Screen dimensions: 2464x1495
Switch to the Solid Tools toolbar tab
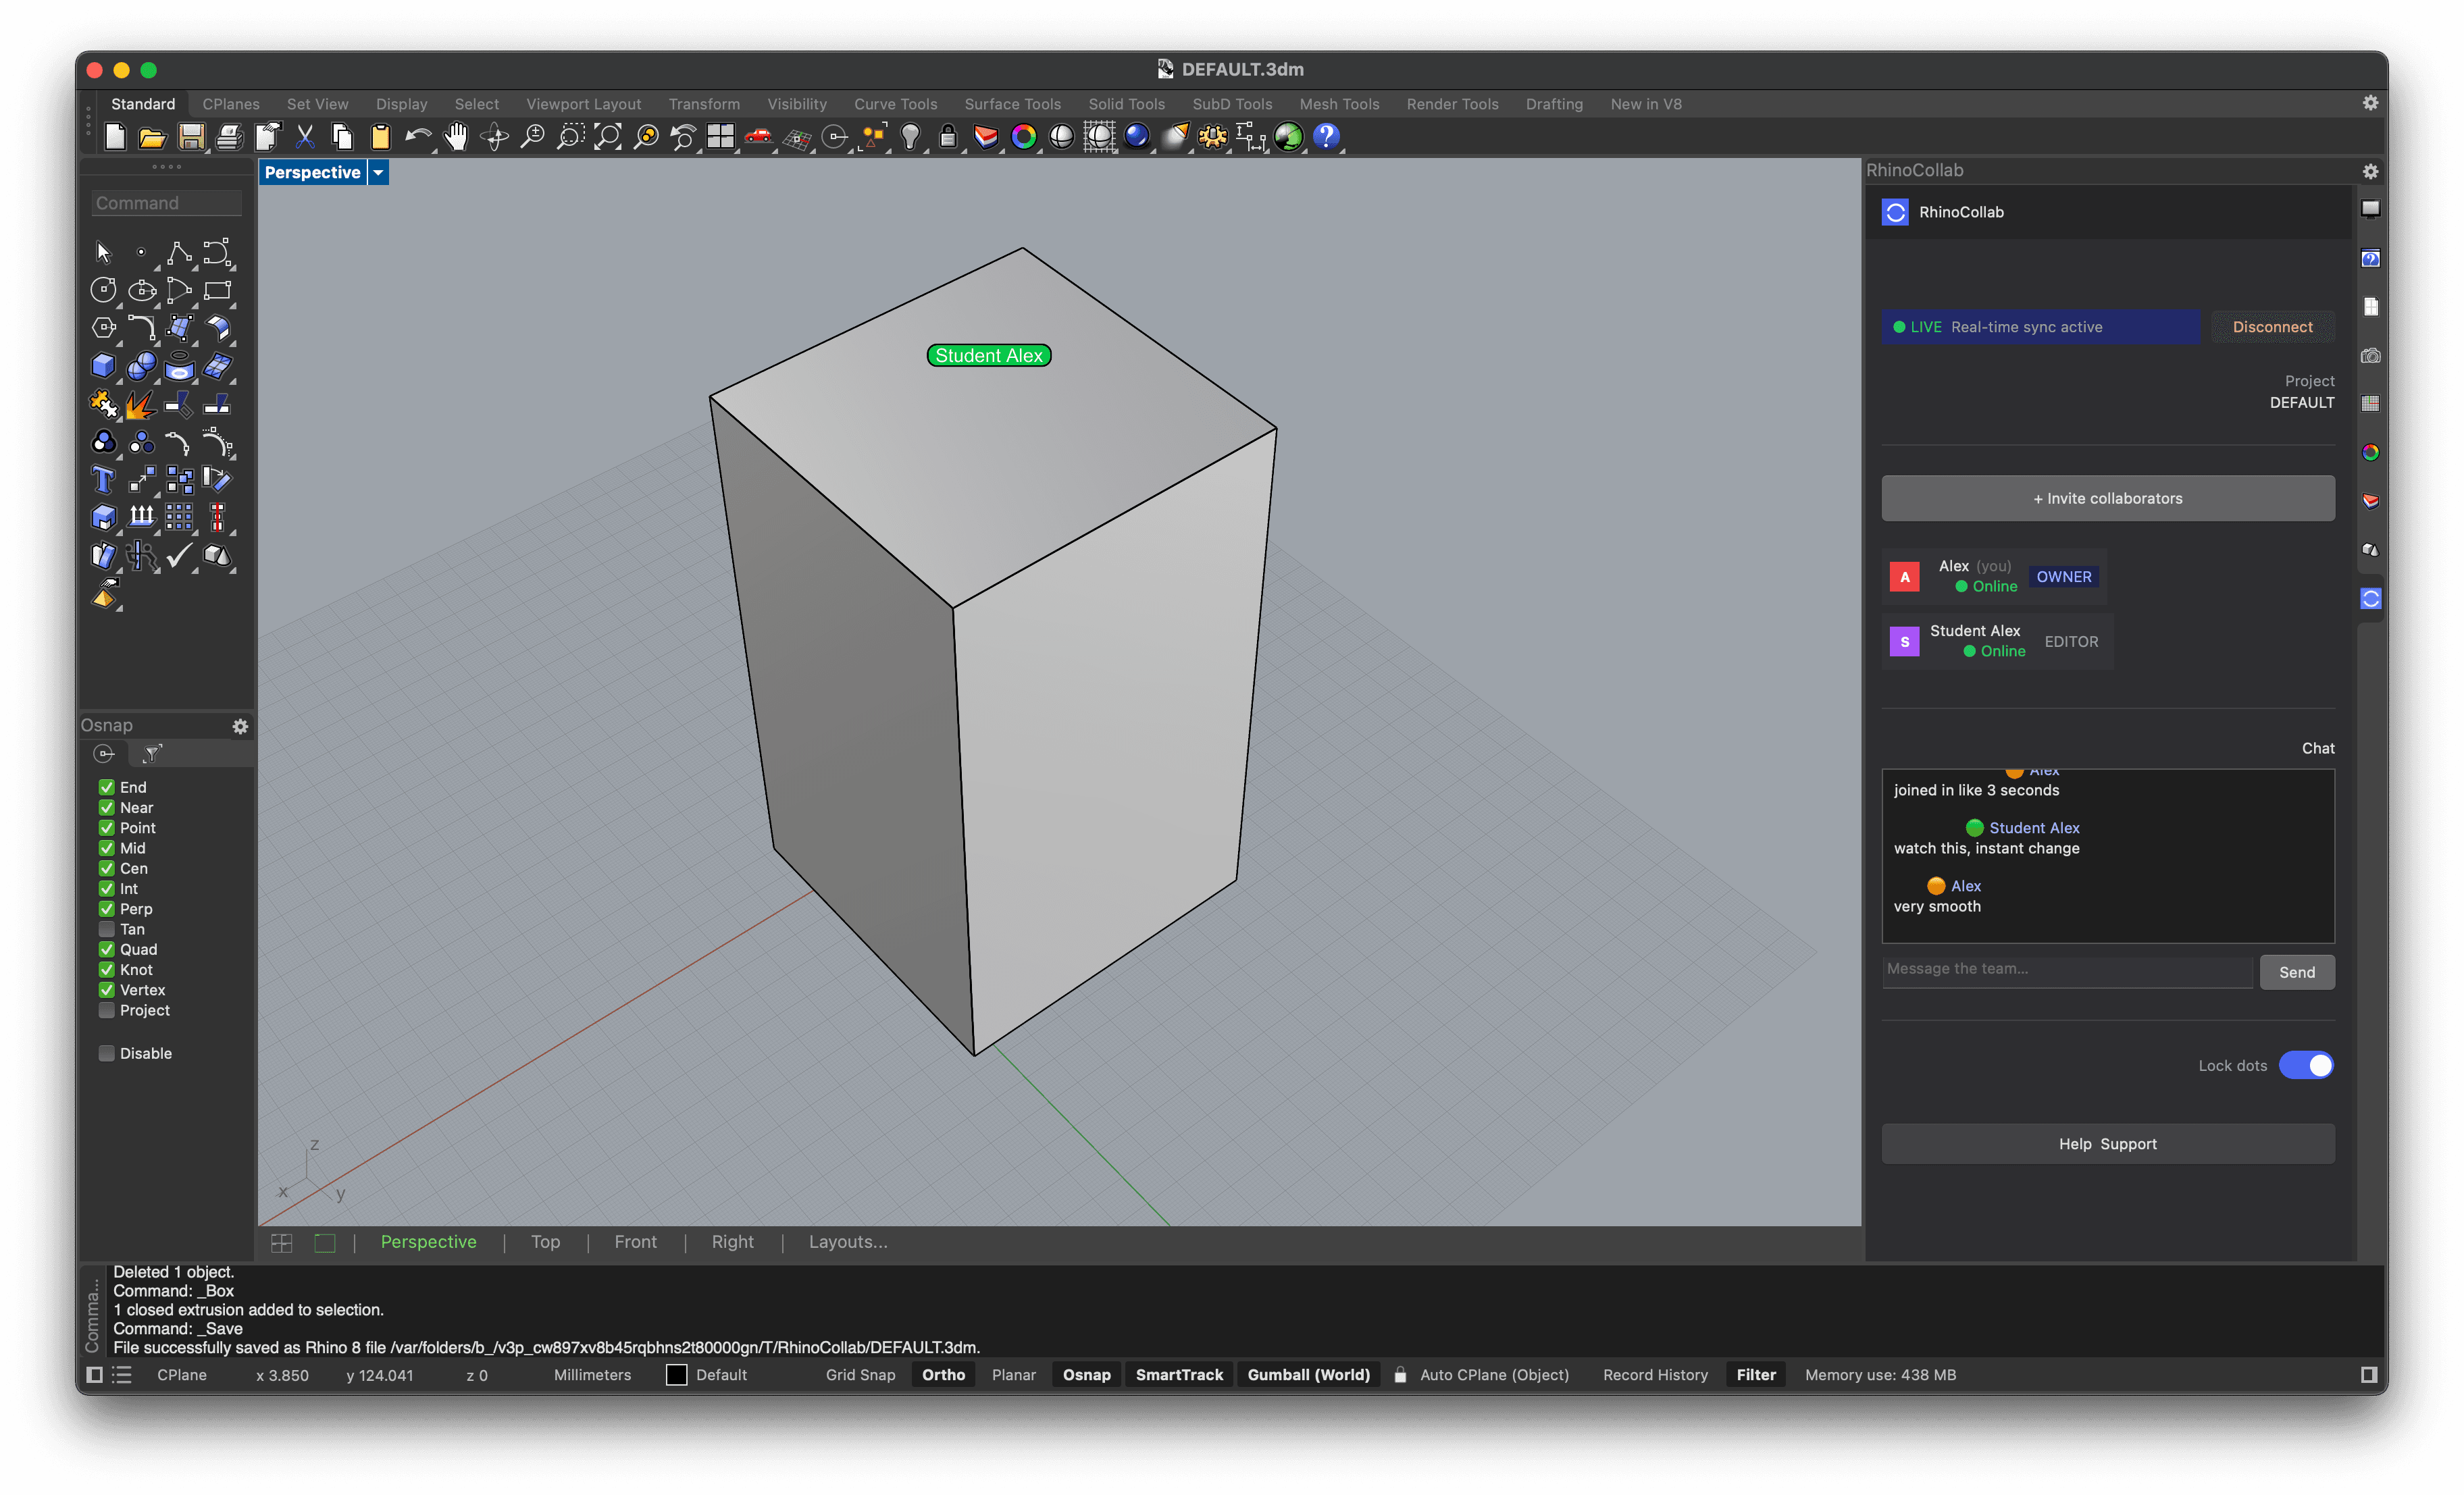tap(1126, 104)
